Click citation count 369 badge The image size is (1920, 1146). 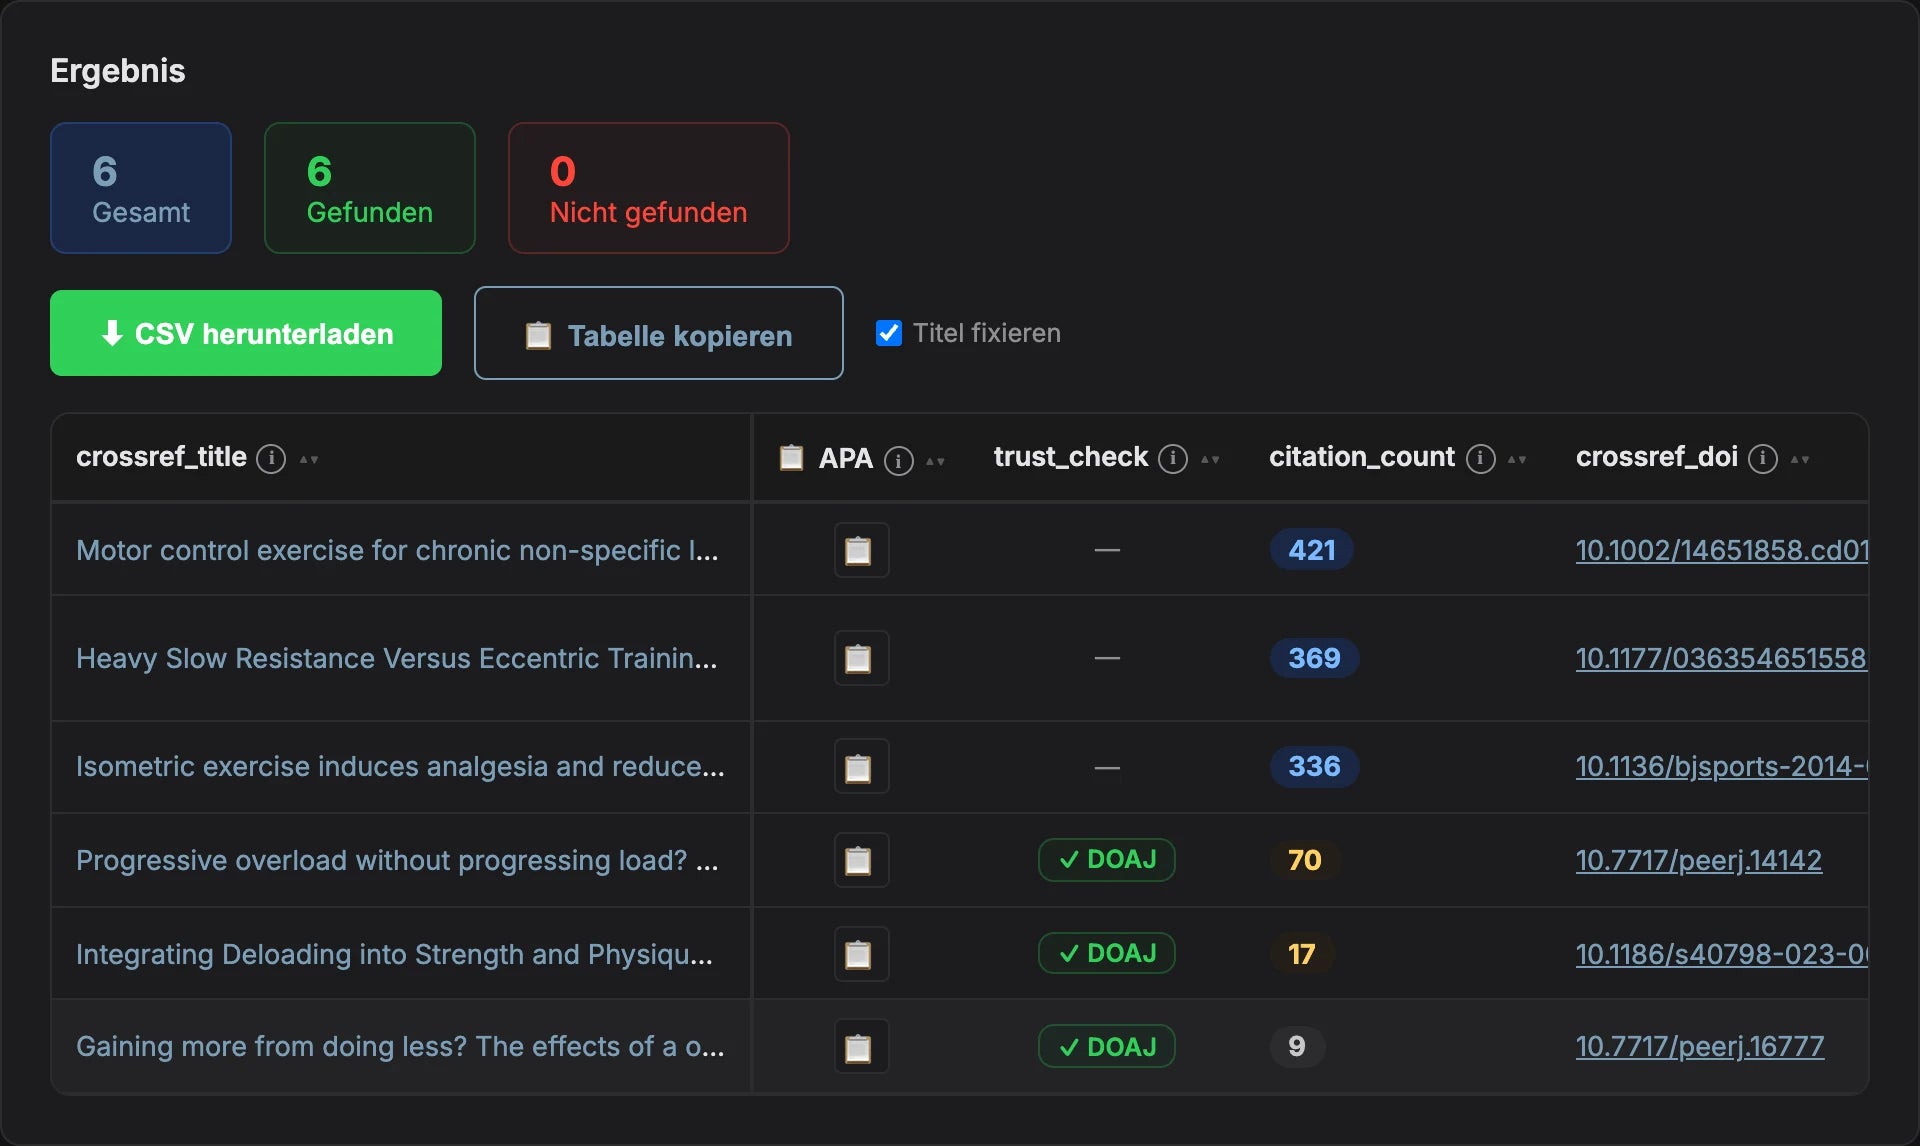pos(1314,658)
